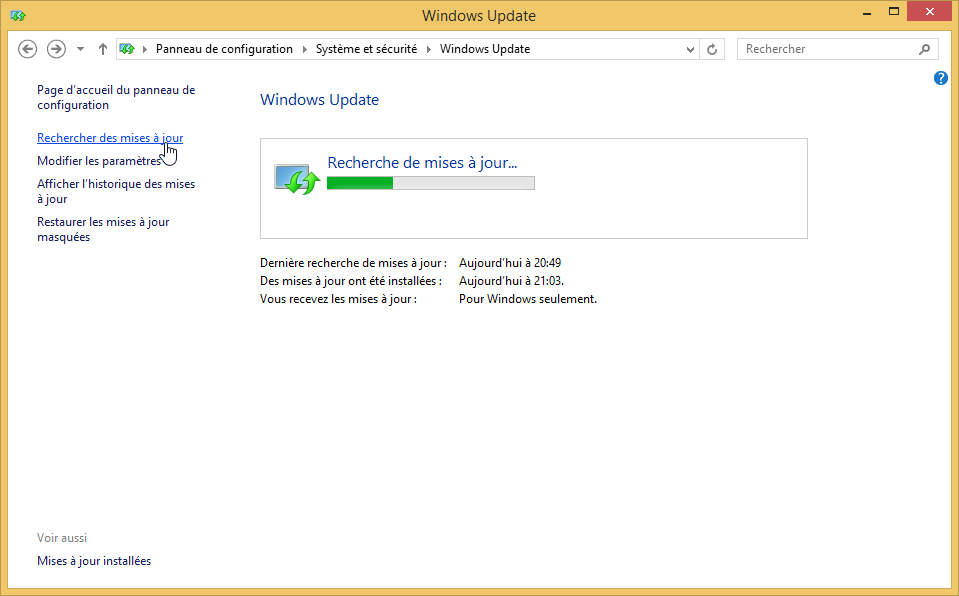Click Dernière recherche de mises à jour label

click(x=354, y=263)
